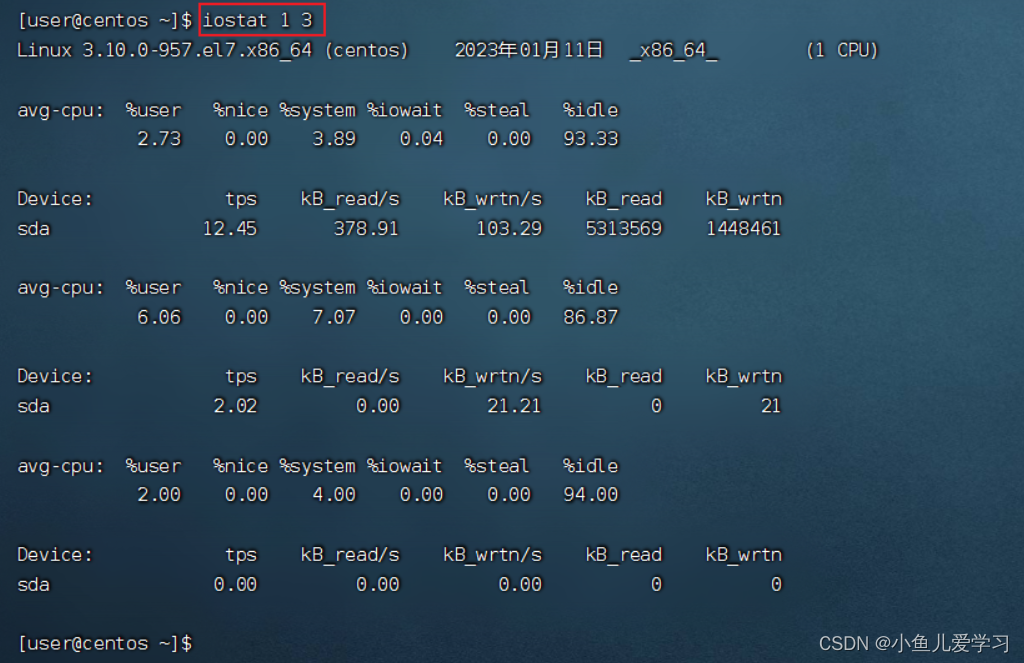Click the %system value 4.00
Viewport: 1024px width, 663px height.
(x=334, y=494)
